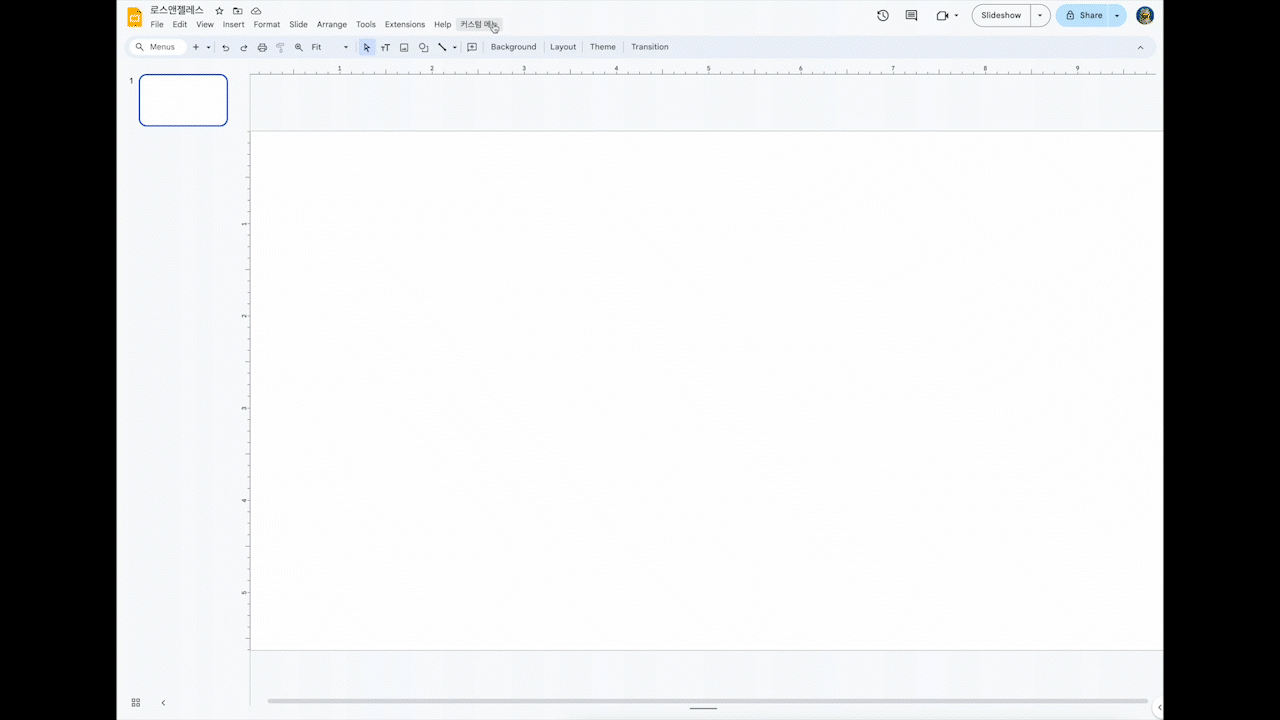Expand the Share options arrow
Screen dimensions: 1280x720
tap(1117, 15)
